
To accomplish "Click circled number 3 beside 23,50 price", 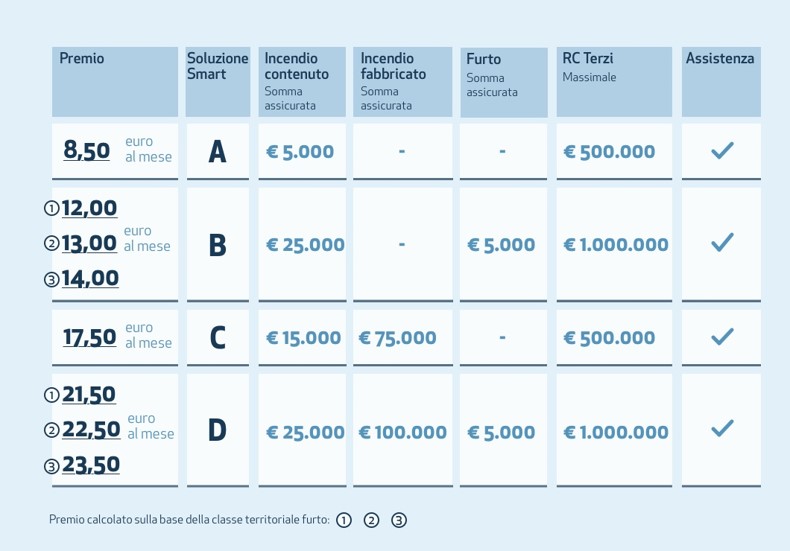I will tap(52, 466).
